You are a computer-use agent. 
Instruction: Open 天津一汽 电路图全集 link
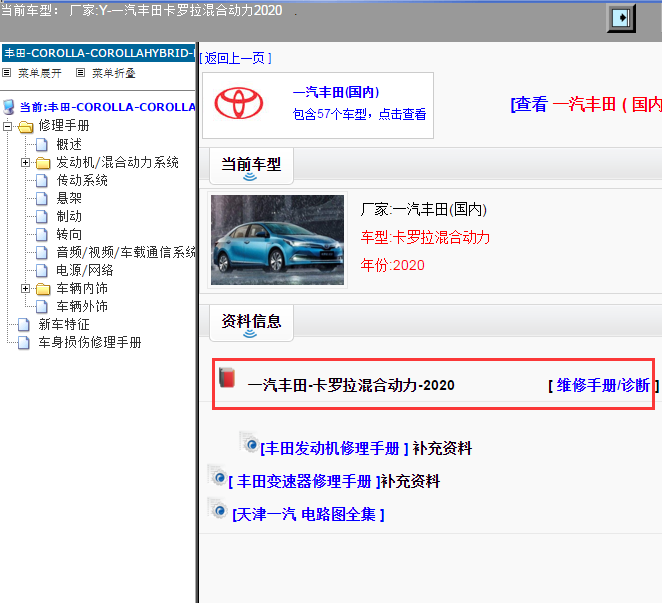click(x=308, y=514)
